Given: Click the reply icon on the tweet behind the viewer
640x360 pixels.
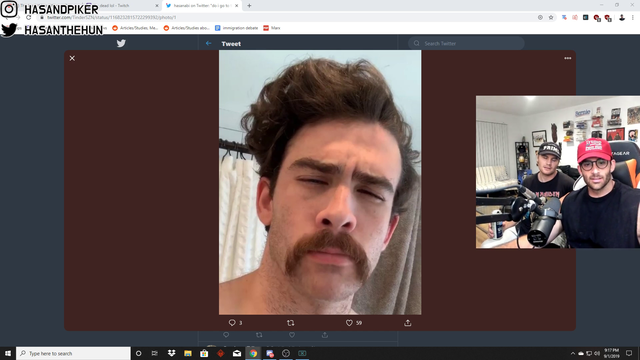Looking at the screenshot, I should click(226, 335).
